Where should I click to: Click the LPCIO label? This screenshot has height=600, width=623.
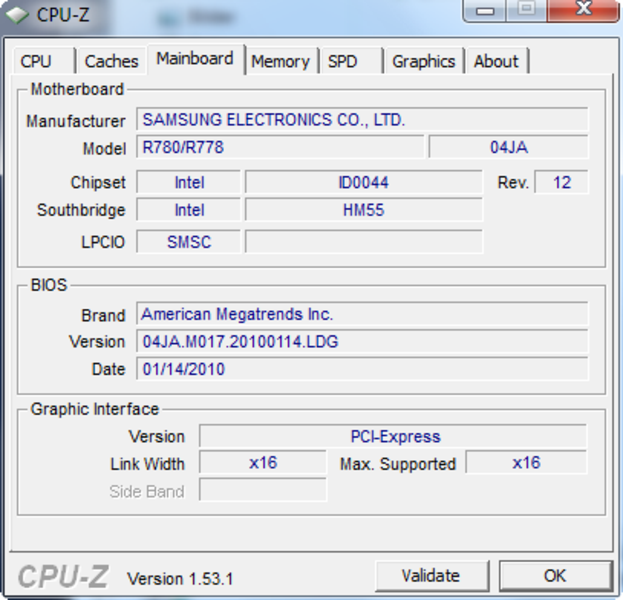pyautogui.click(x=103, y=242)
